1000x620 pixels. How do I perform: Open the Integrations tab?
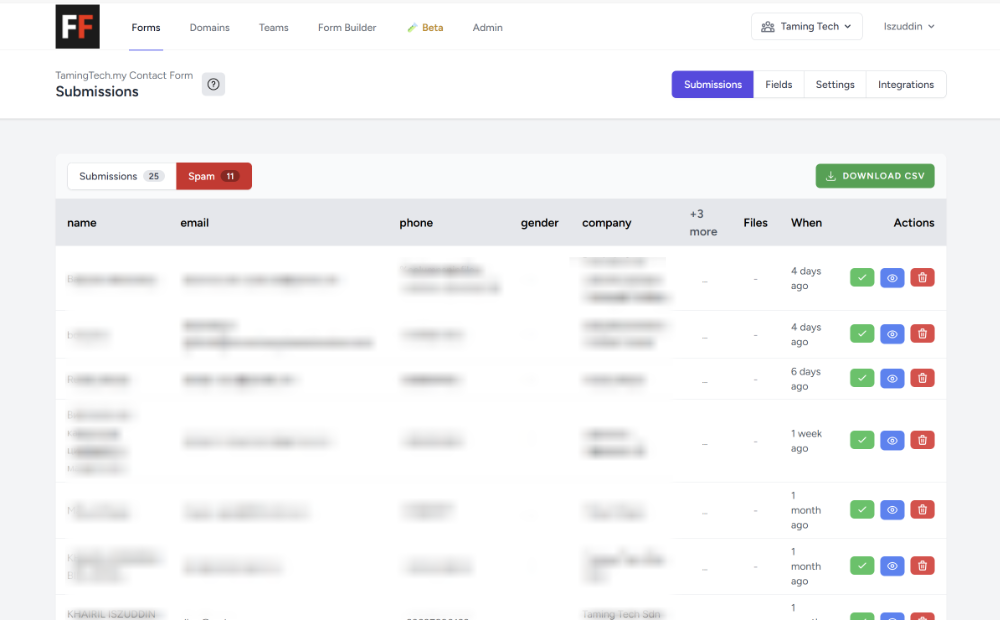click(x=905, y=84)
